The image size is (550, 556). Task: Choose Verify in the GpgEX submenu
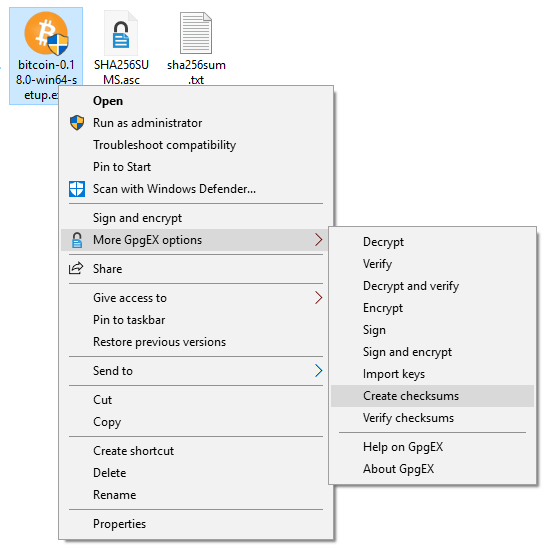point(432,264)
